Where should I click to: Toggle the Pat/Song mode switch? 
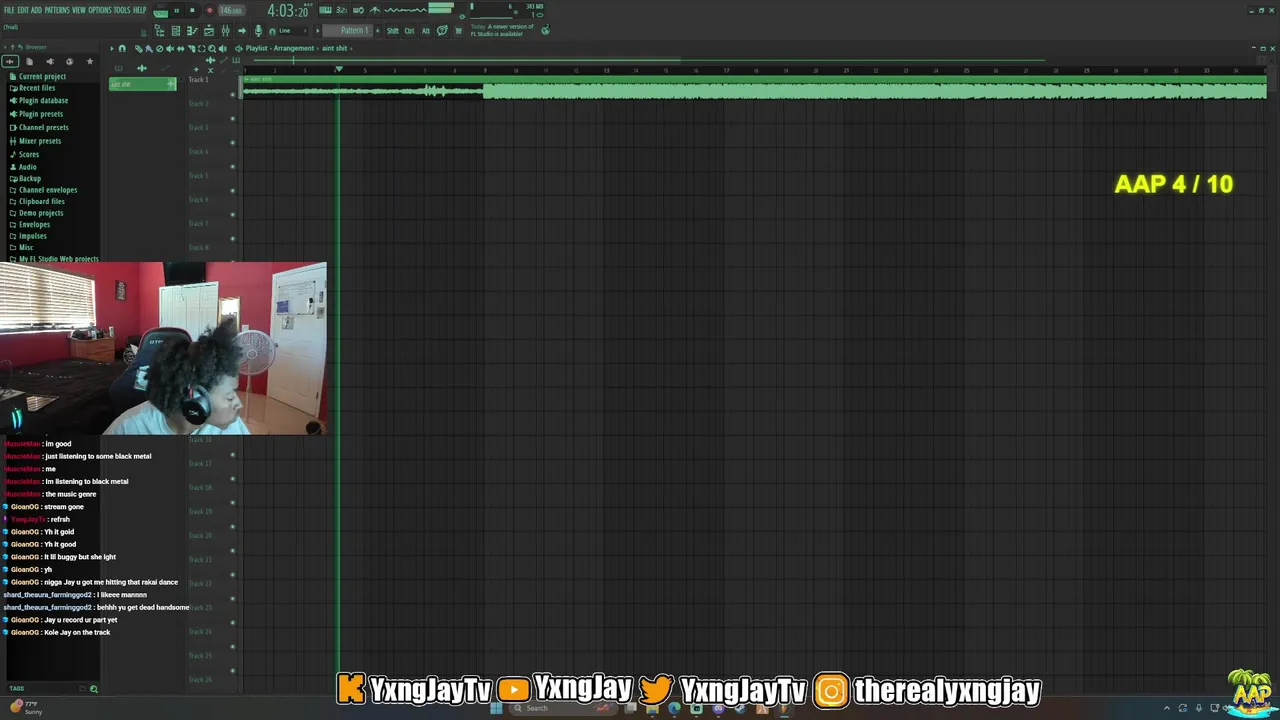(160, 11)
